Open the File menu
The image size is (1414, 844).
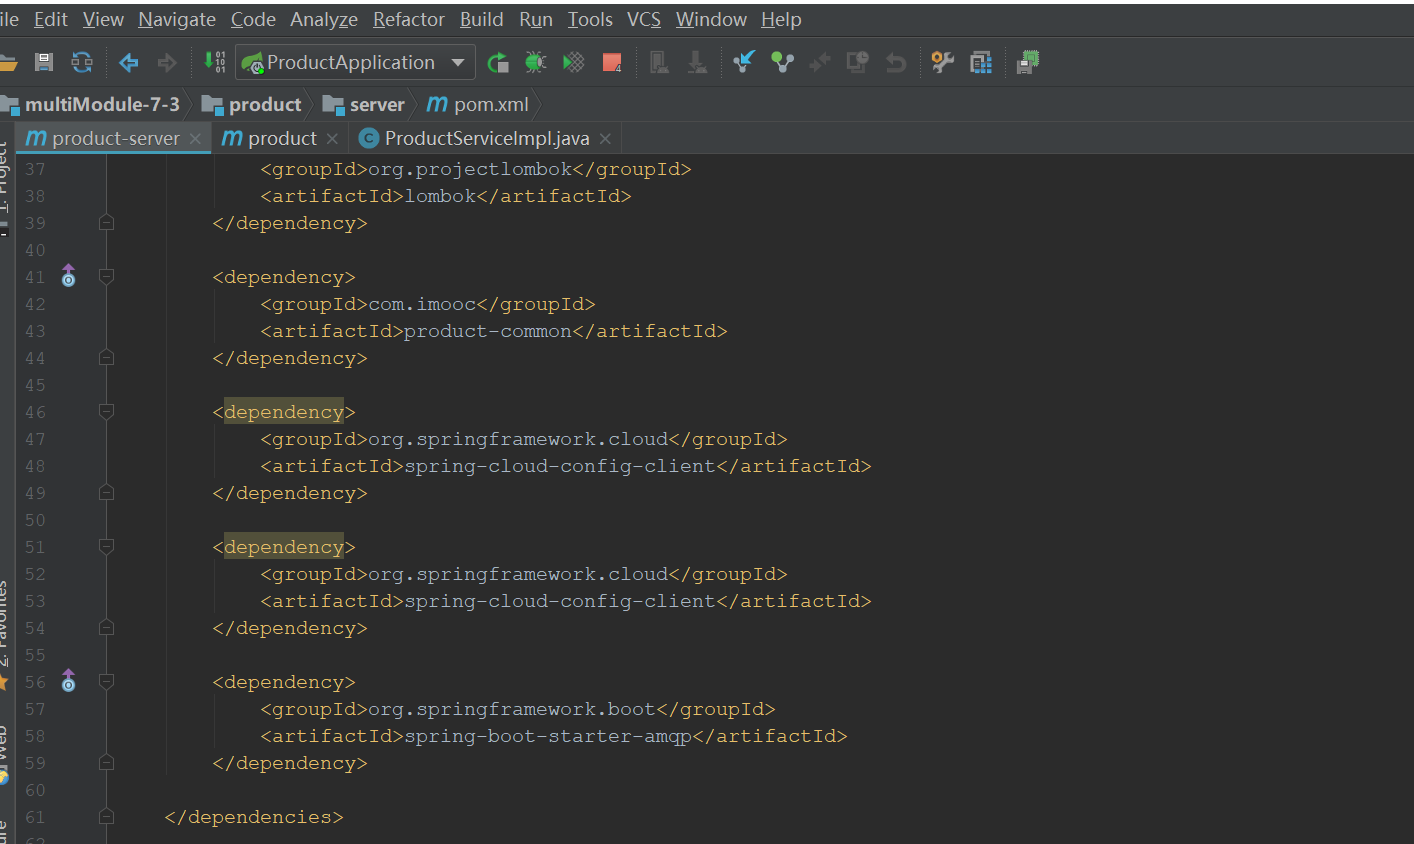(9, 19)
